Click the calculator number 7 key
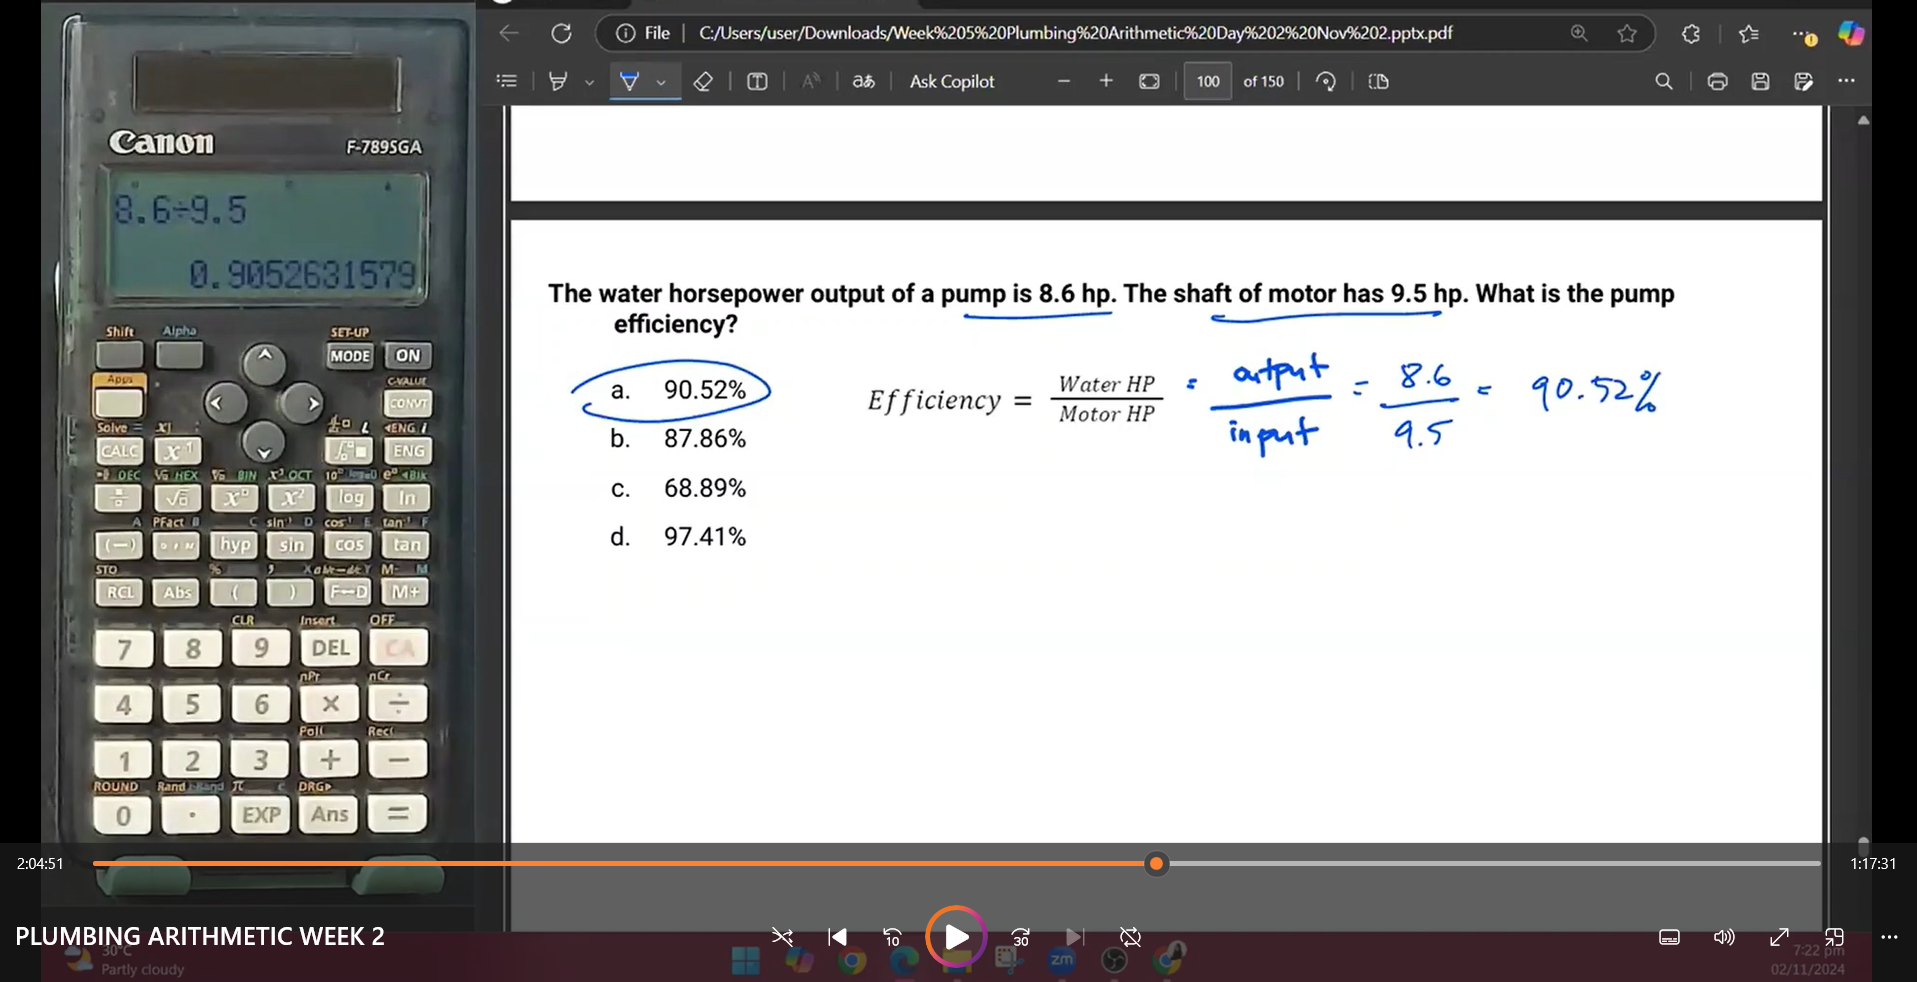The image size is (1917, 982). (123, 649)
